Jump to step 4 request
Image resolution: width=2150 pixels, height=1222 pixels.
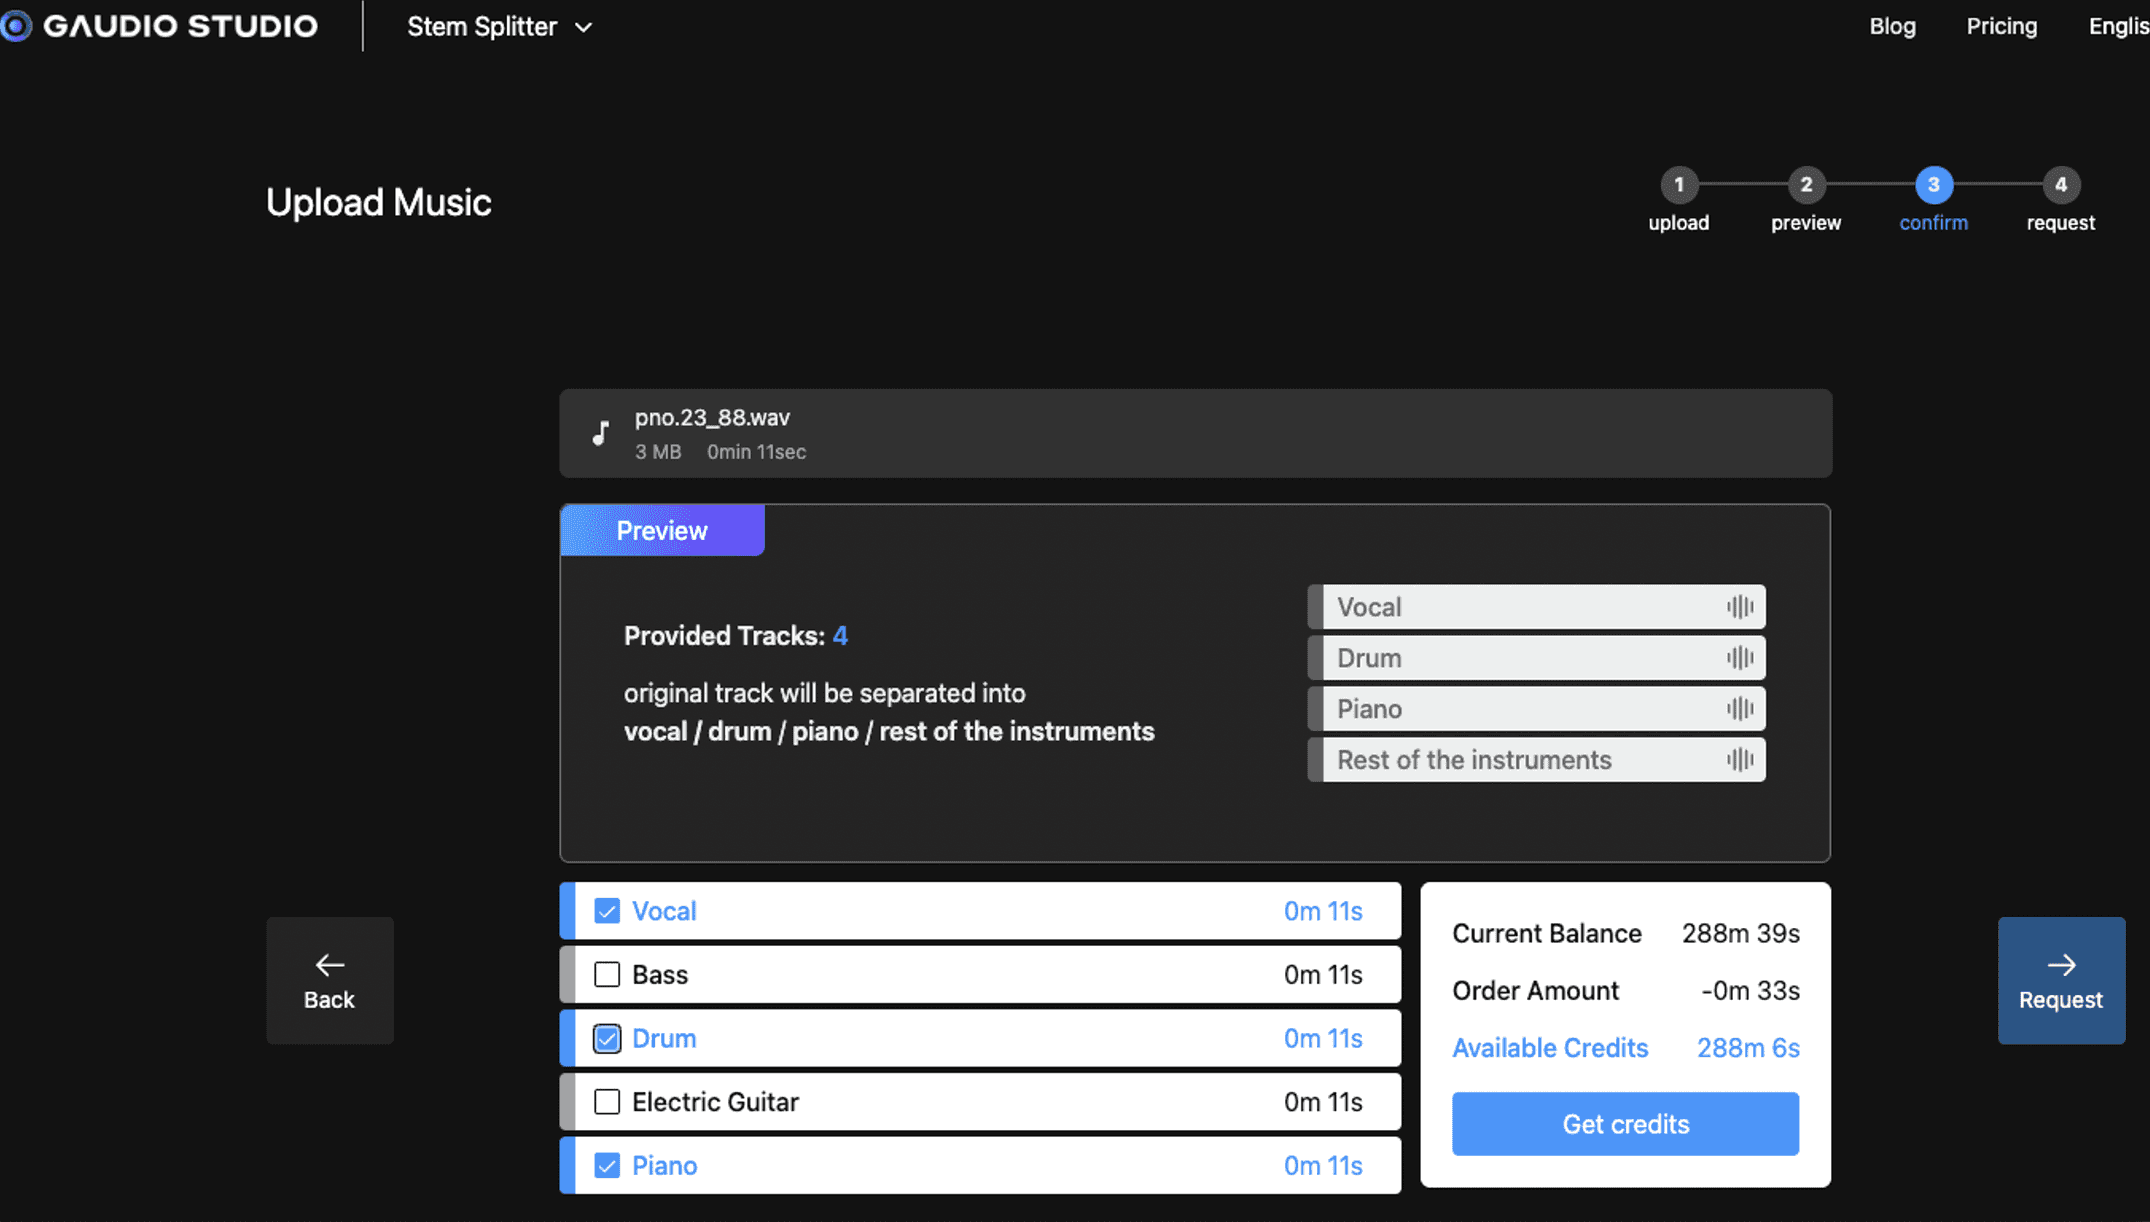pyautogui.click(x=2061, y=199)
